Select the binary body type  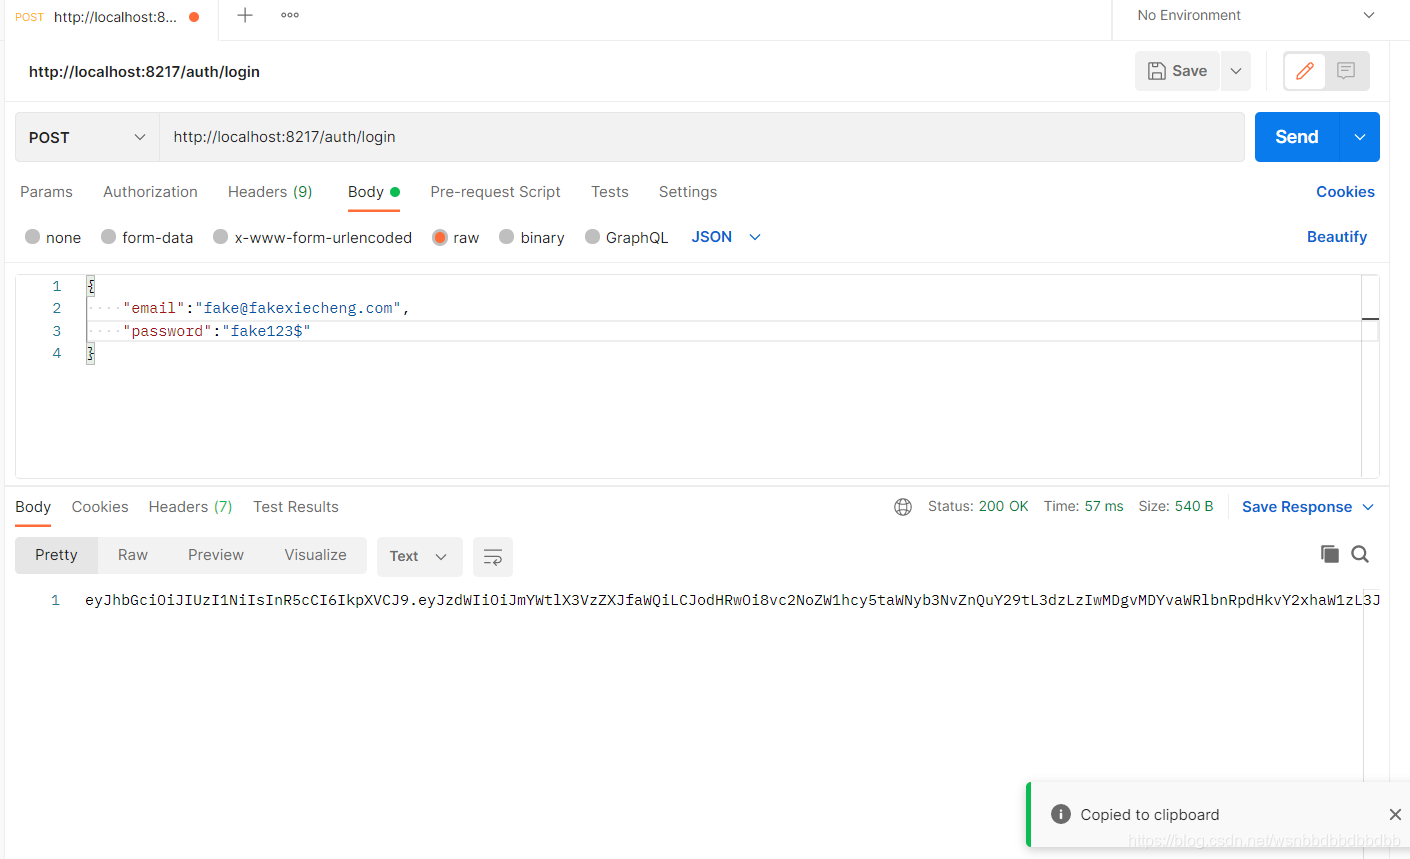[532, 237]
